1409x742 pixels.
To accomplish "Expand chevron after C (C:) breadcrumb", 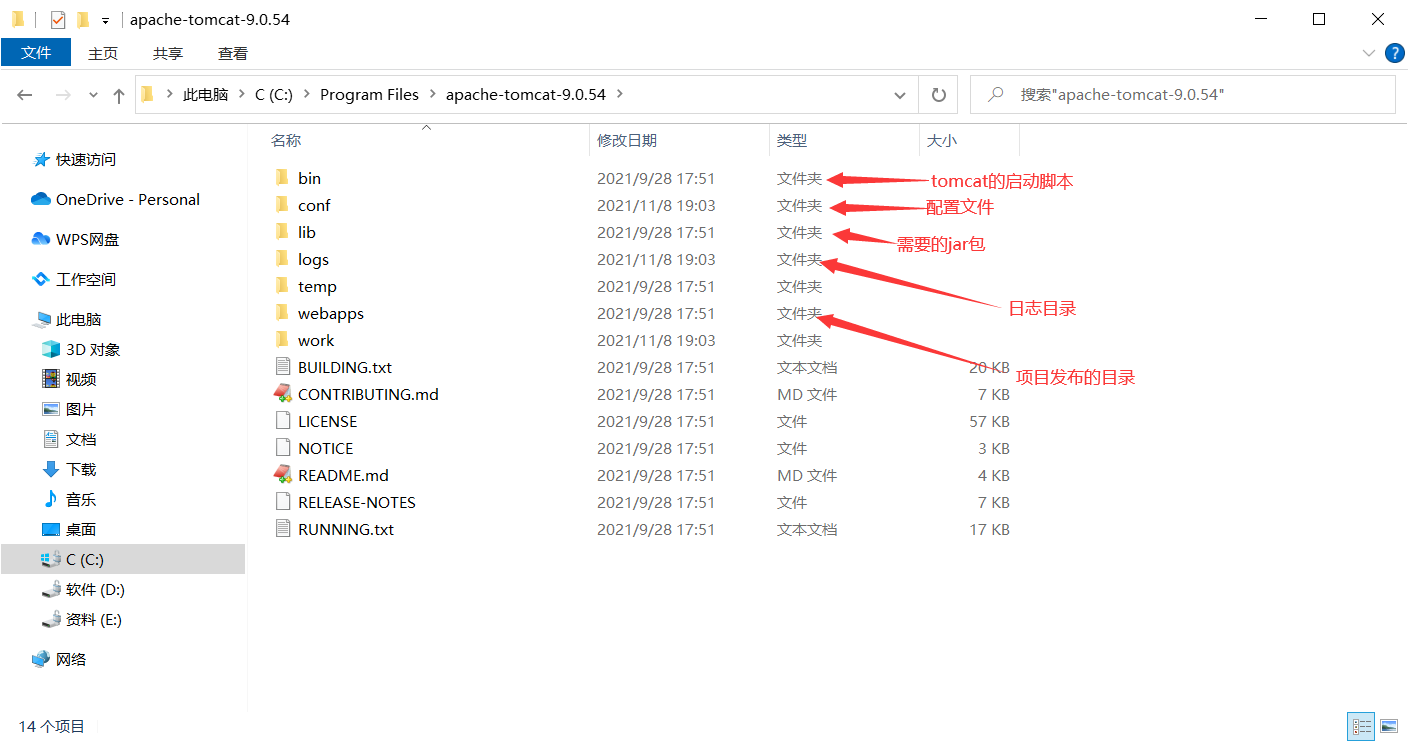I will pos(307,94).
